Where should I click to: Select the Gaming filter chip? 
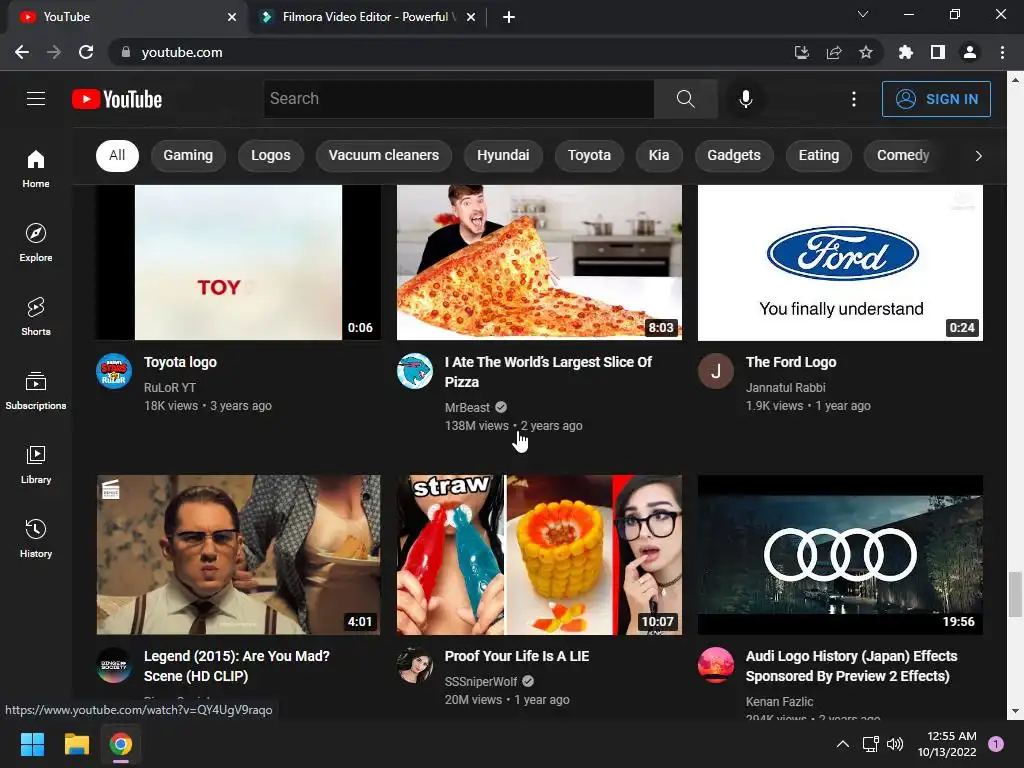tap(188, 155)
